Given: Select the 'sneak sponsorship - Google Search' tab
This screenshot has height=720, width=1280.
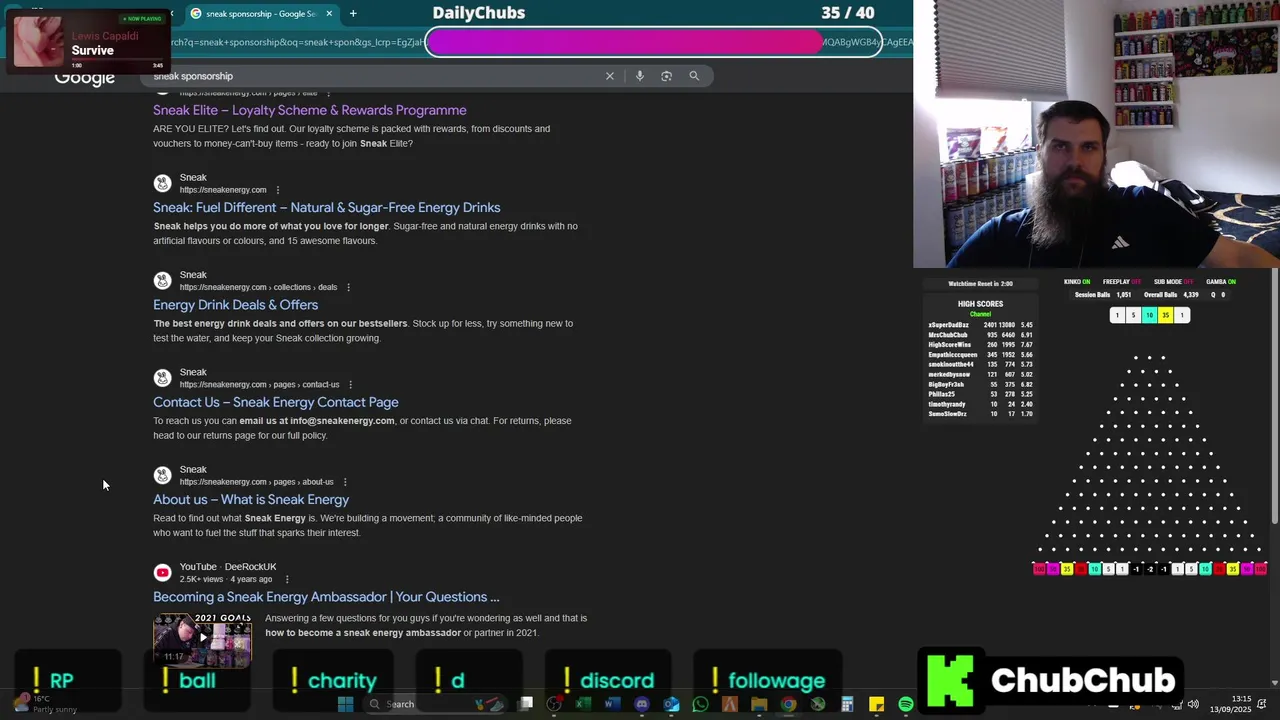Looking at the screenshot, I should point(260,13).
